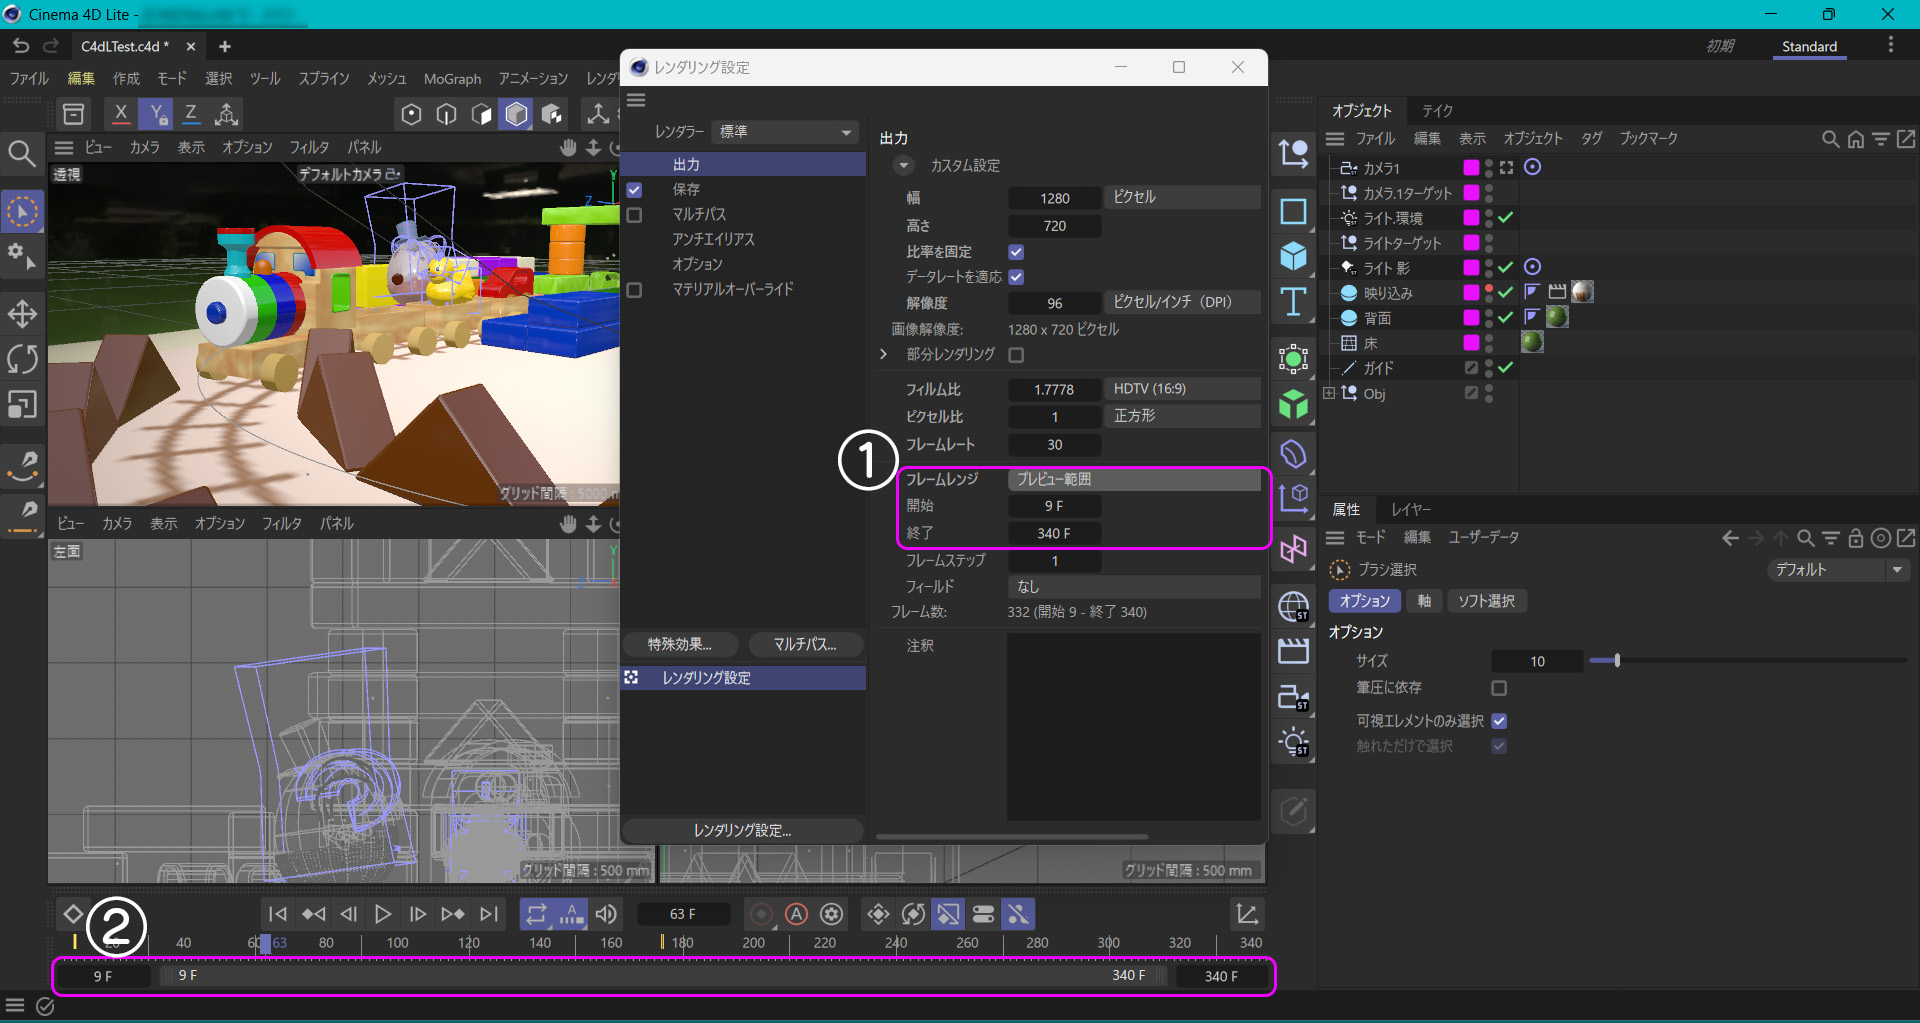Select the text spline tool icon
The image size is (1920, 1023).
pos(1293,302)
